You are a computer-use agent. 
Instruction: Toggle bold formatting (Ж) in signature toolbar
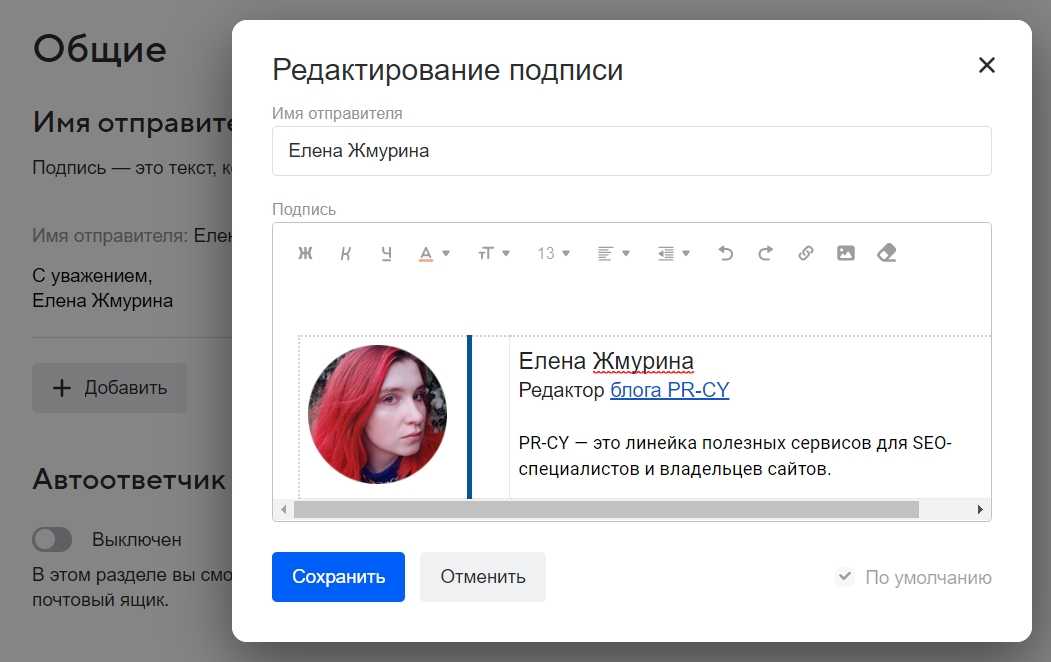coord(306,254)
